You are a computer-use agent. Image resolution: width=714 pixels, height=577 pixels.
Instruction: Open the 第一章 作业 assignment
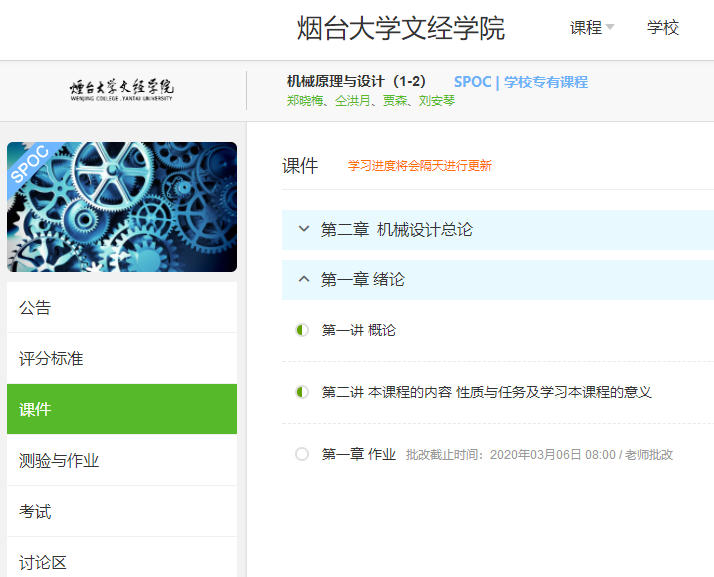(359, 454)
